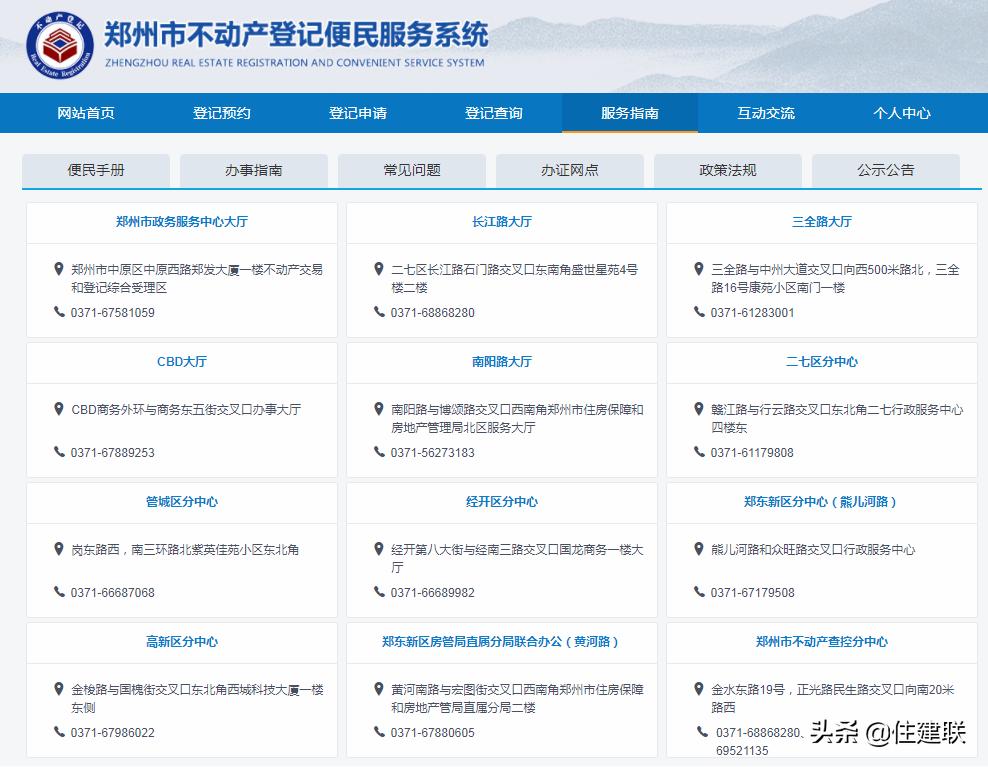Click phone icon beside 0371-61179808
Image resolution: width=988 pixels, height=767 pixels.
tap(699, 452)
